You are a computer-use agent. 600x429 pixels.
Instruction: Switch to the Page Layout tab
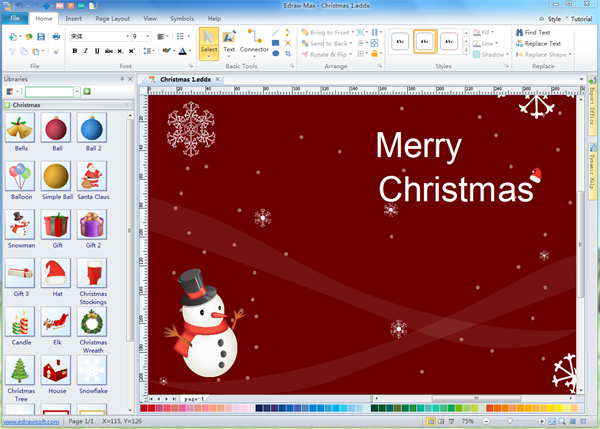pyautogui.click(x=112, y=18)
